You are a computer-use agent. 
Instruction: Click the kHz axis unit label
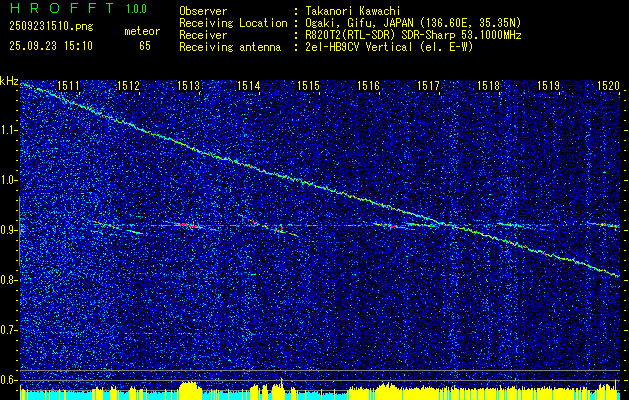coord(9,81)
